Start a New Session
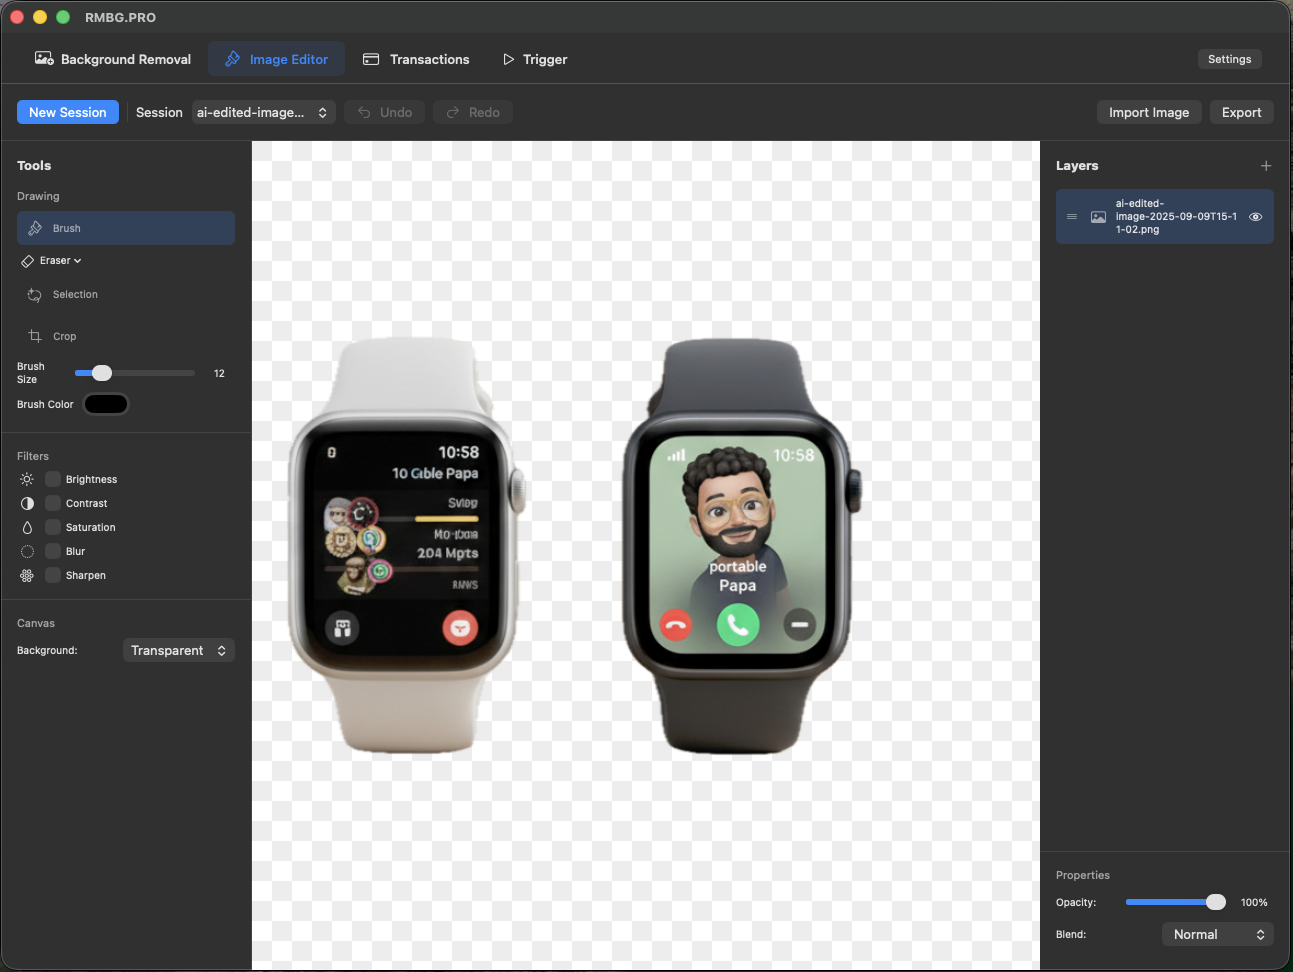This screenshot has width=1293, height=972. [x=68, y=113]
